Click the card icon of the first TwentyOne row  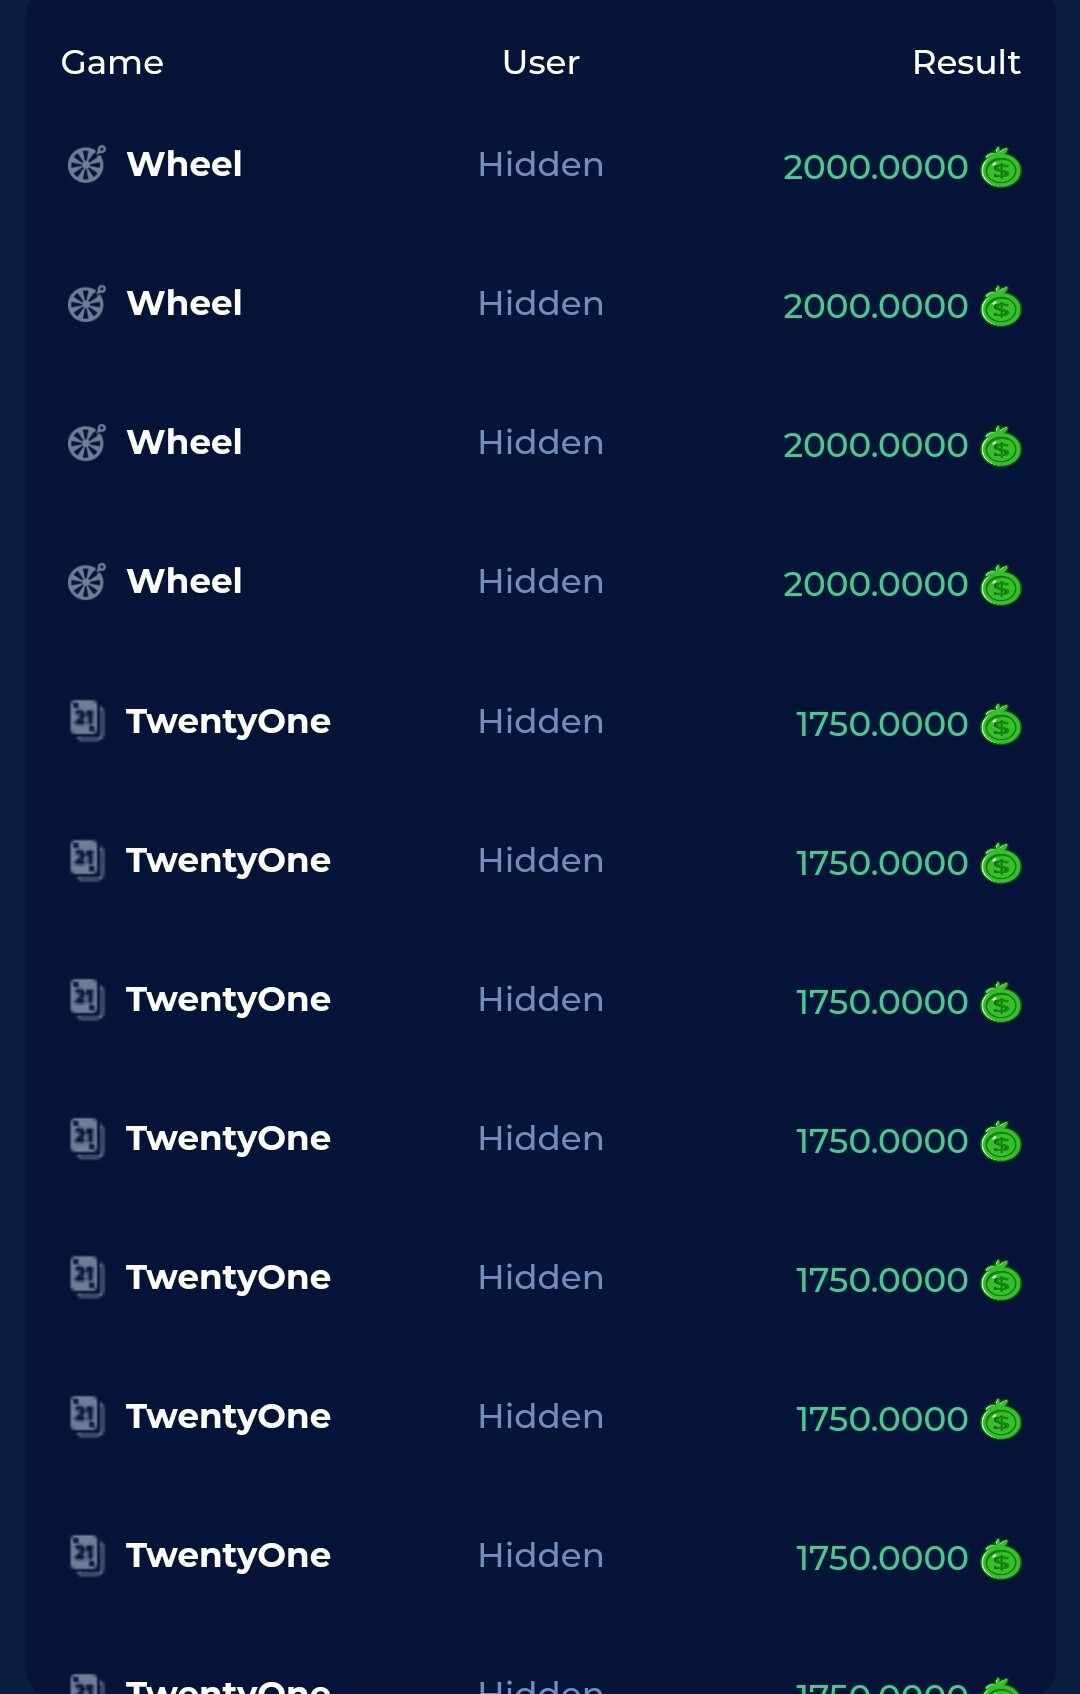coord(87,720)
